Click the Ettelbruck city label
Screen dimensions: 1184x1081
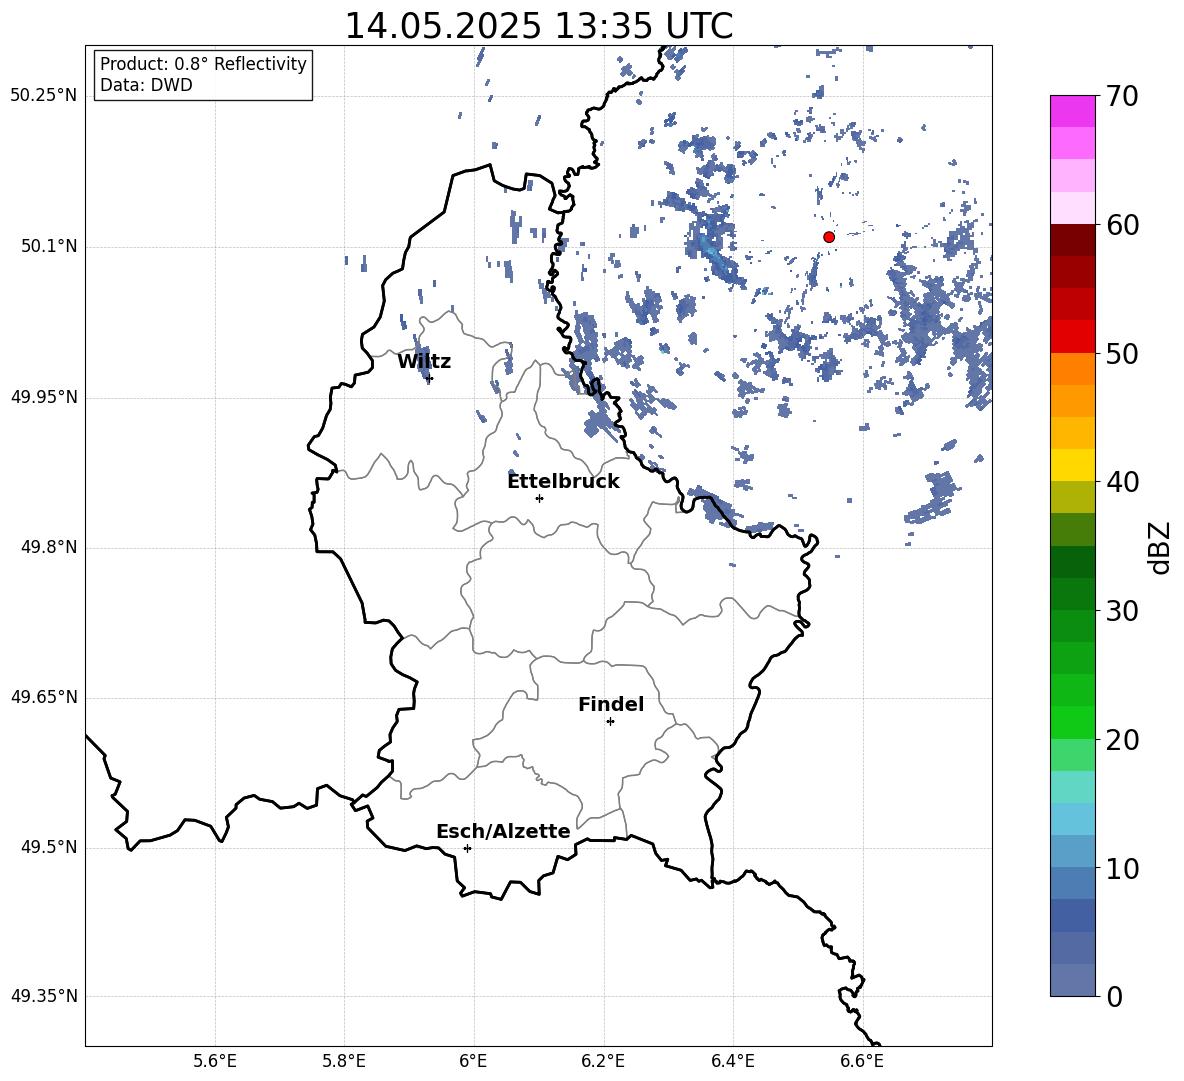click(563, 482)
